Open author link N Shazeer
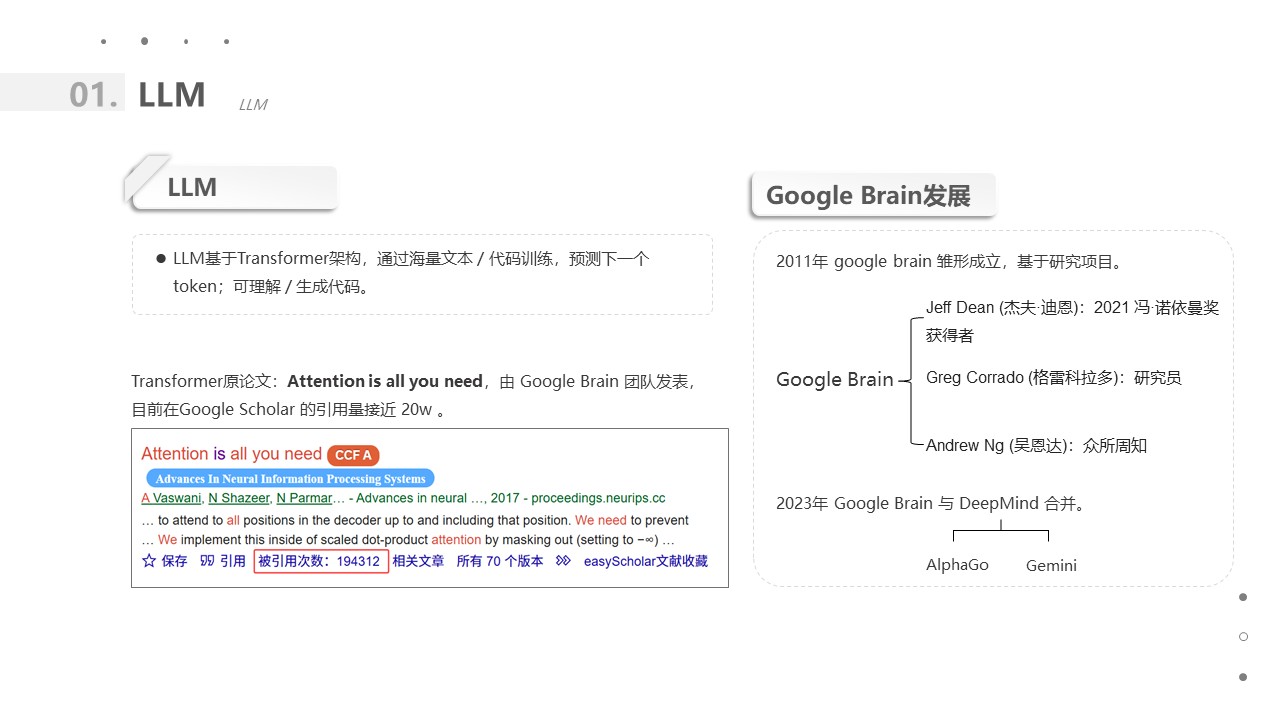 click(238, 498)
